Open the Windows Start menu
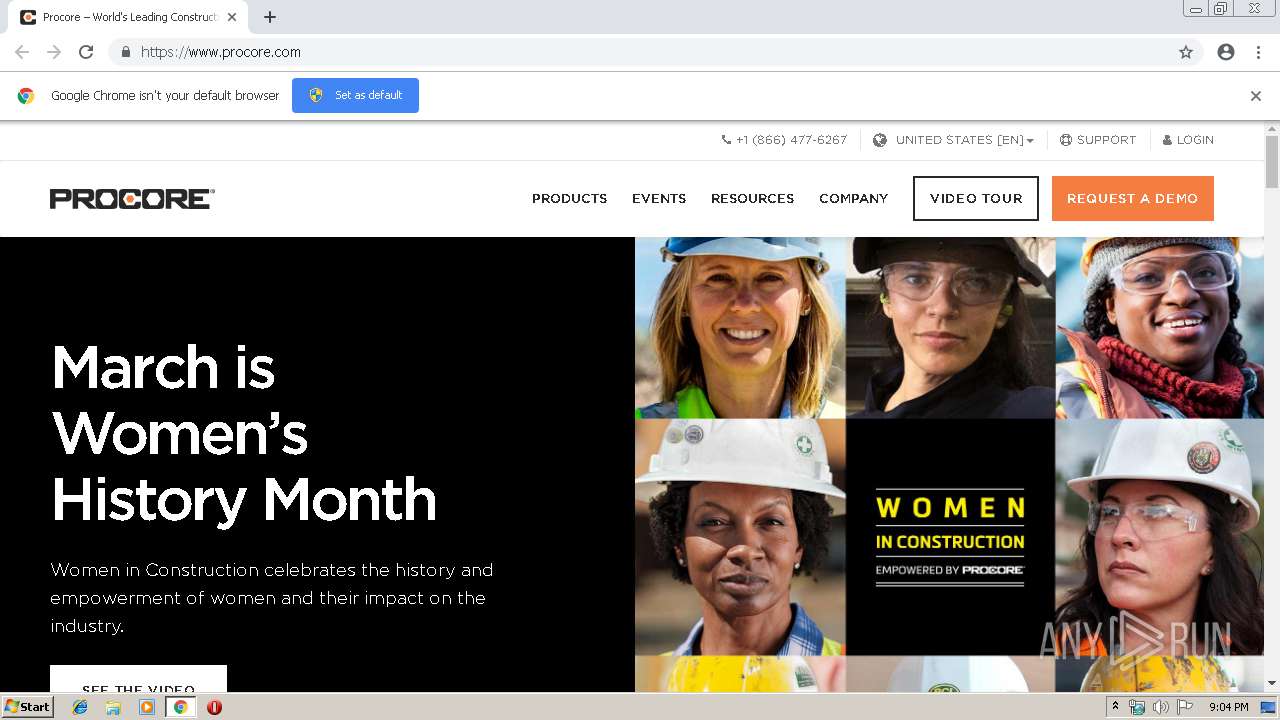1280x720 pixels. click(x=28, y=707)
